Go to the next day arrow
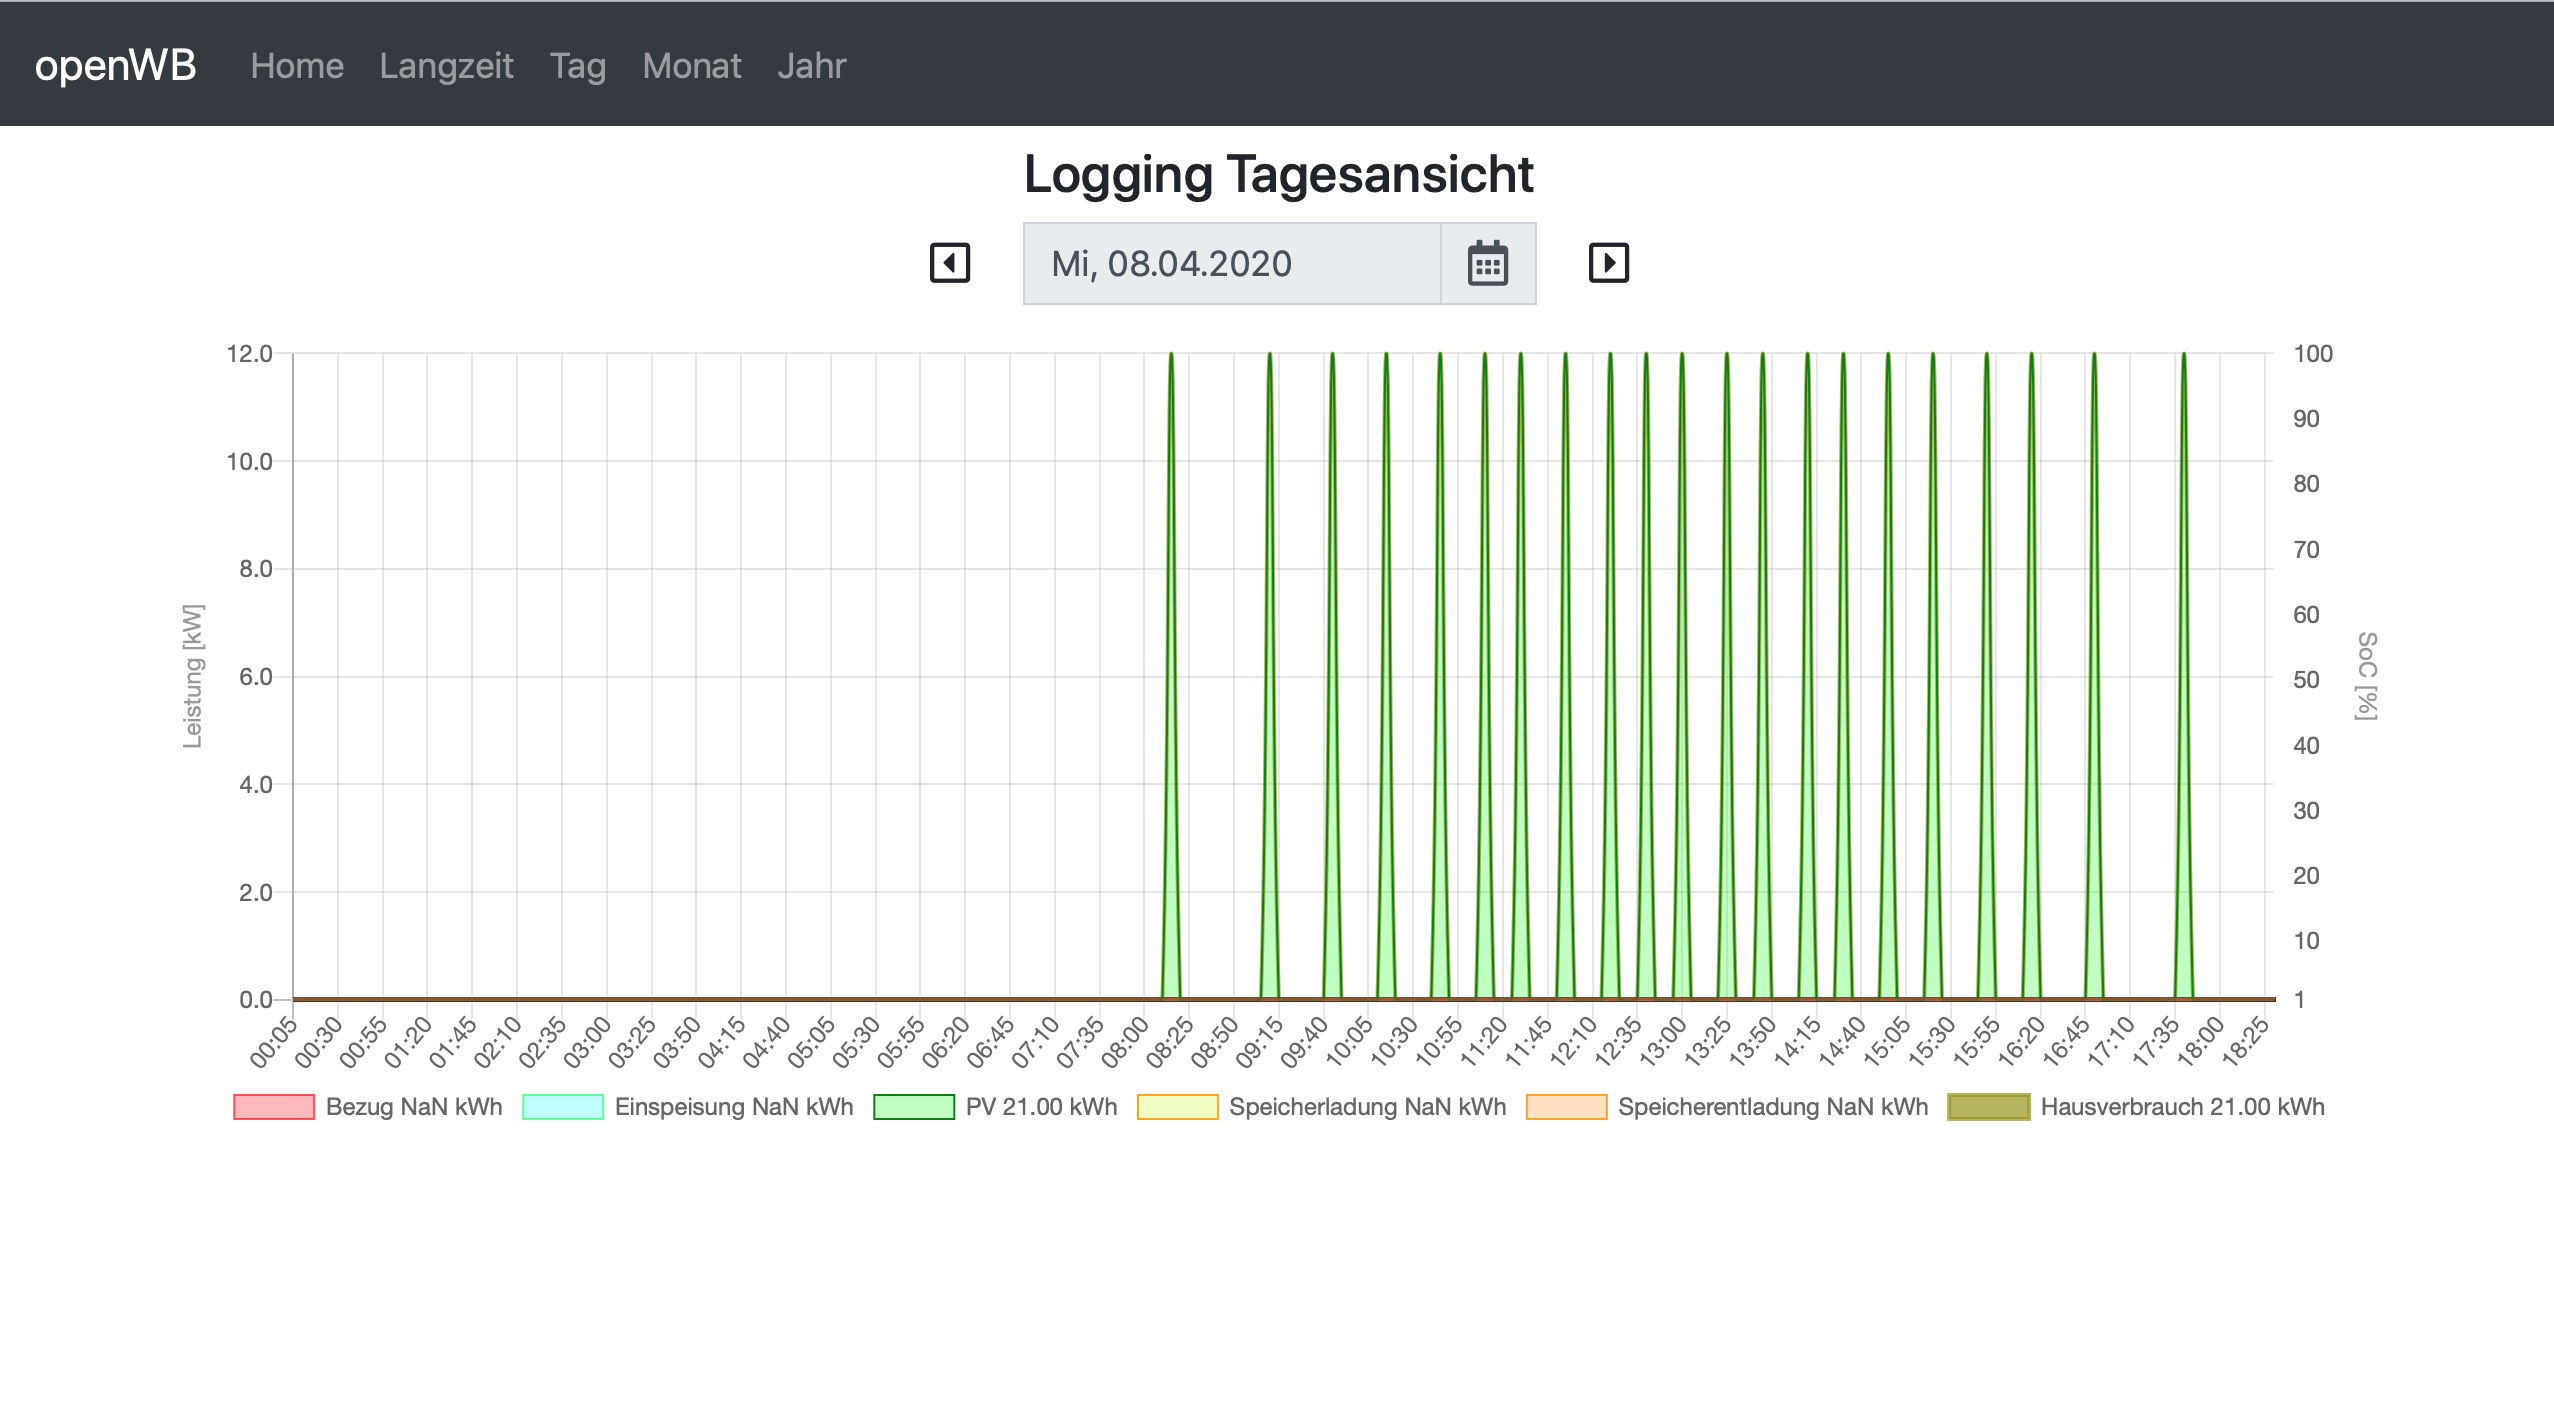 click(1608, 263)
